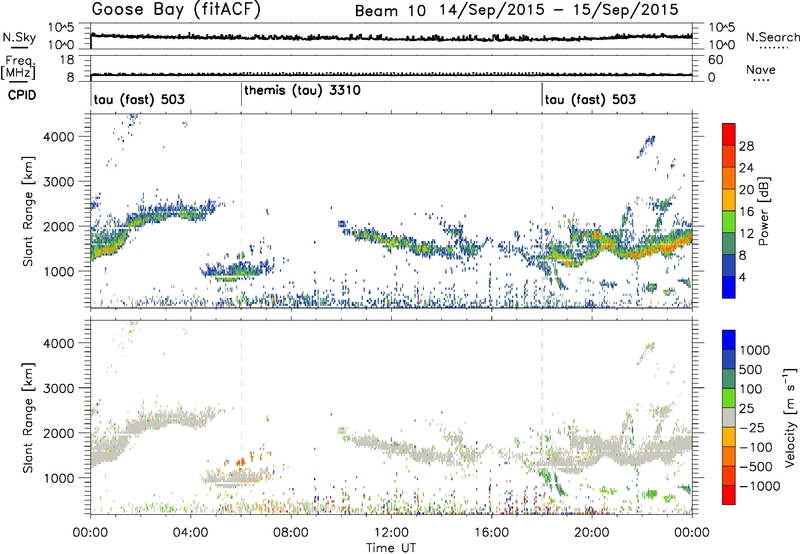This screenshot has height=554, width=800.
Task: Click the noise trace in N.Sky panel
Action: tap(391, 37)
